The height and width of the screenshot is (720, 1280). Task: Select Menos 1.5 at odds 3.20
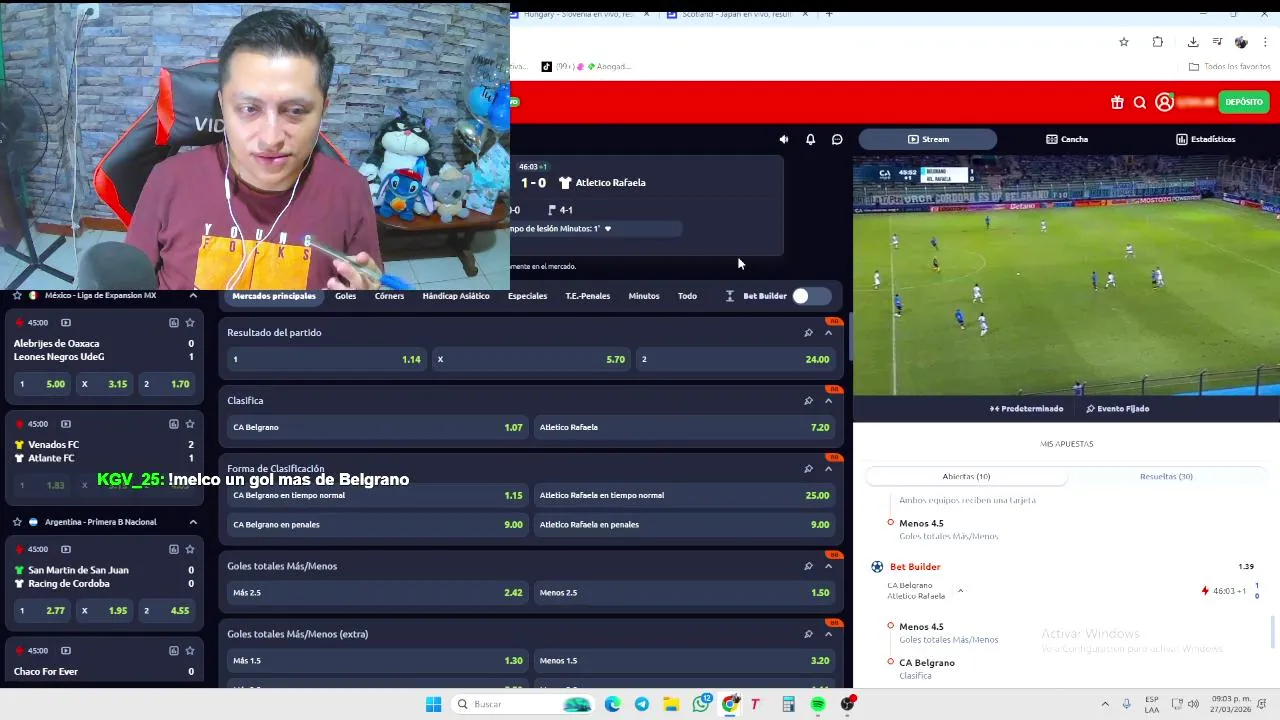click(x=684, y=660)
